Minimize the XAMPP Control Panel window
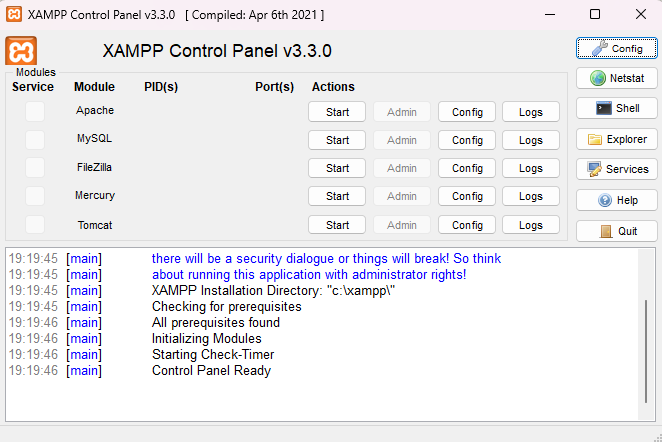The image size is (662, 442). pyautogui.click(x=550, y=14)
